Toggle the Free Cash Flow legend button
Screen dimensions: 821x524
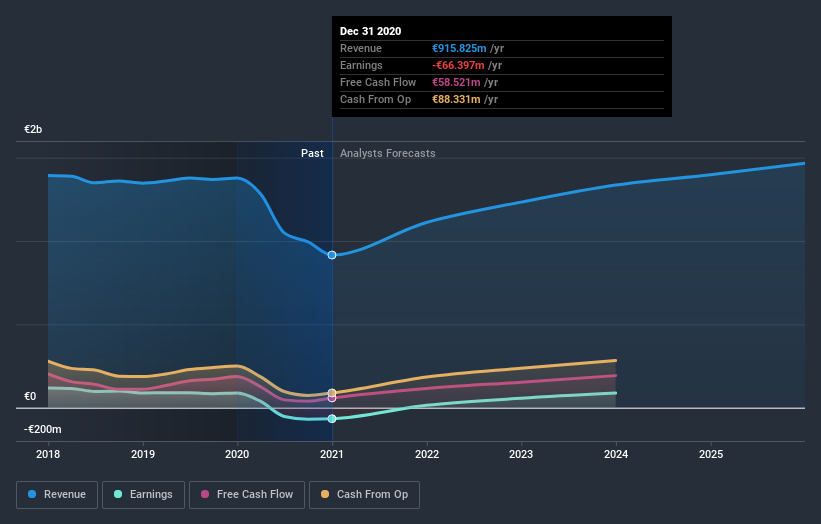coord(247,495)
